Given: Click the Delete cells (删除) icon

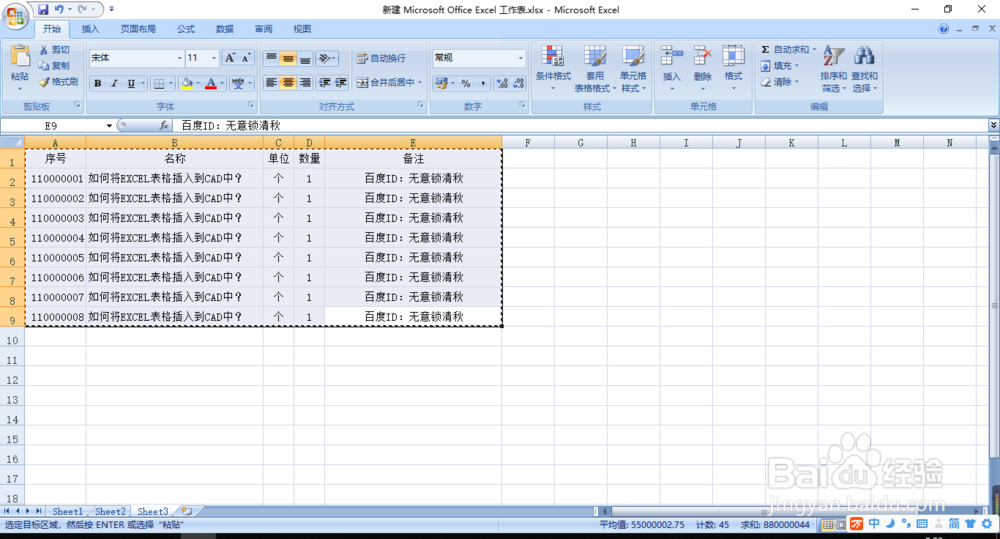Looking at the screenshot, I should point(702,56).
